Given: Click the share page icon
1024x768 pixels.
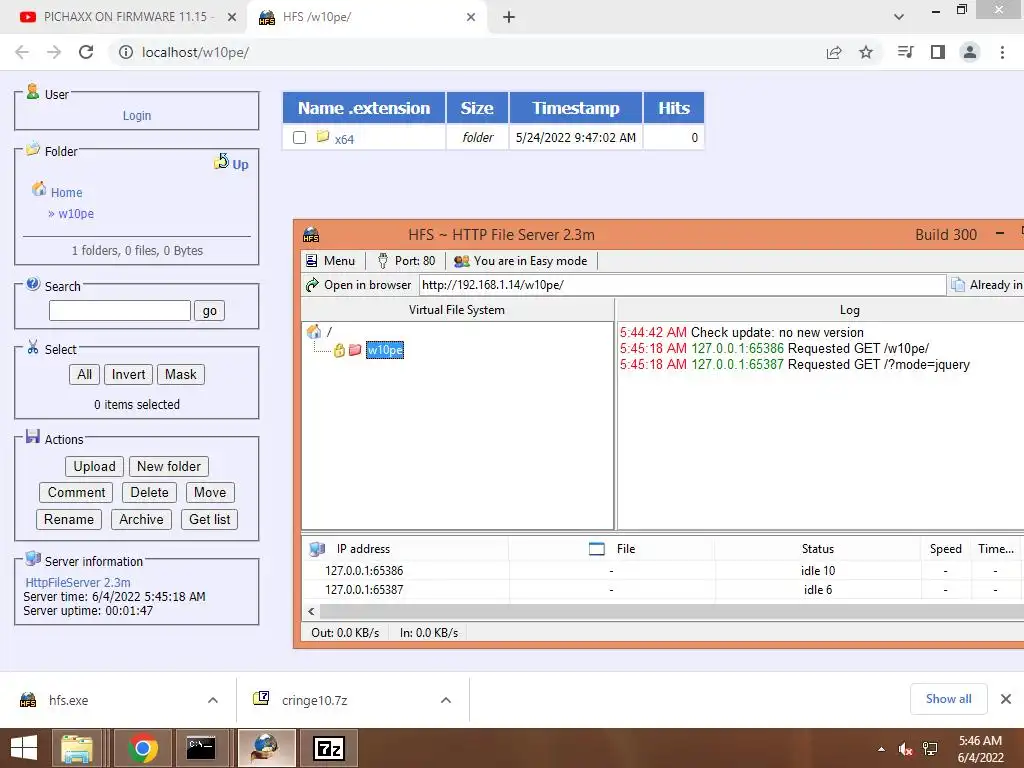Looking at the screenshot, I should pos(833,52).
